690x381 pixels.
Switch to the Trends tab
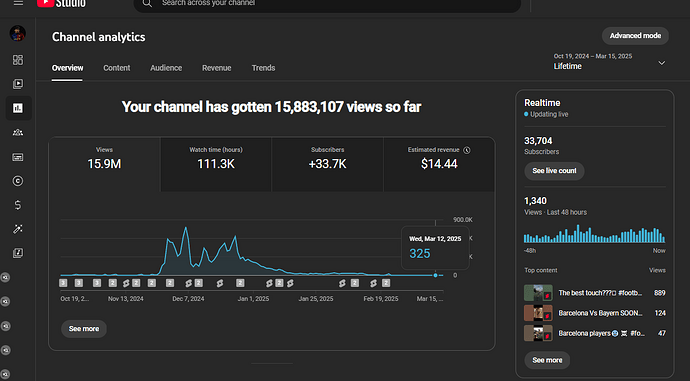click(x=263, y=68)
